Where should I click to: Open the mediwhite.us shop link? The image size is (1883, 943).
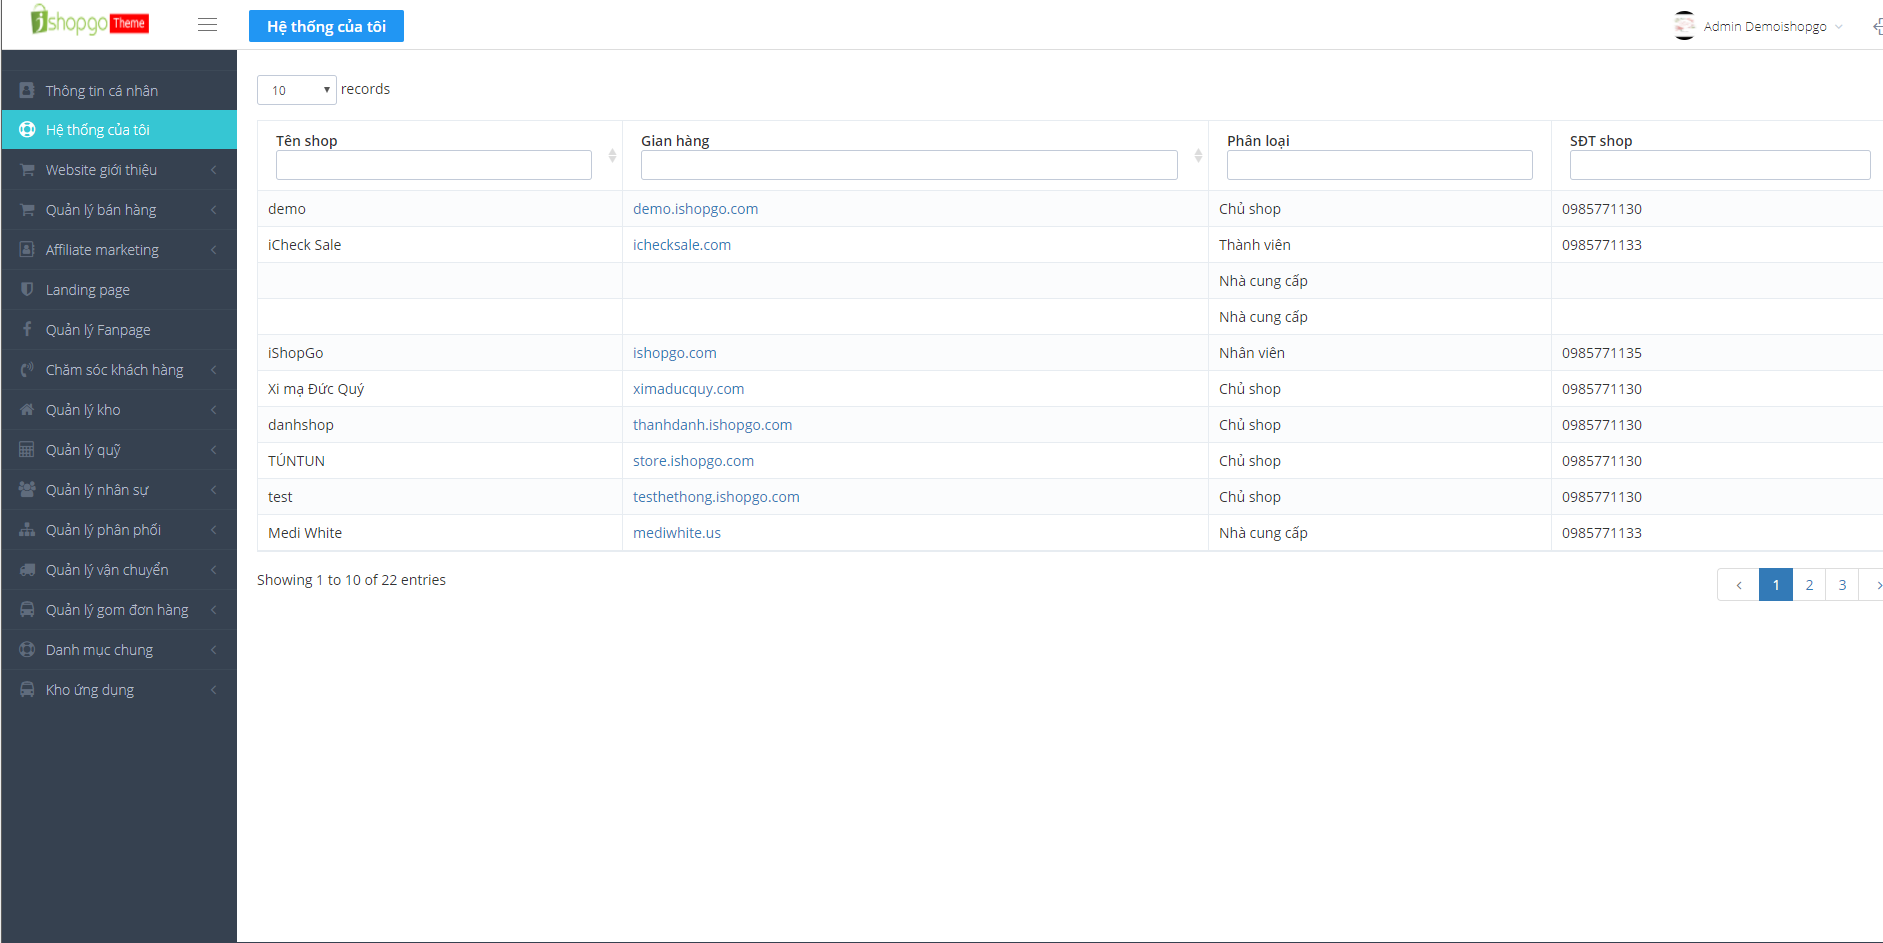pos(676,533)
